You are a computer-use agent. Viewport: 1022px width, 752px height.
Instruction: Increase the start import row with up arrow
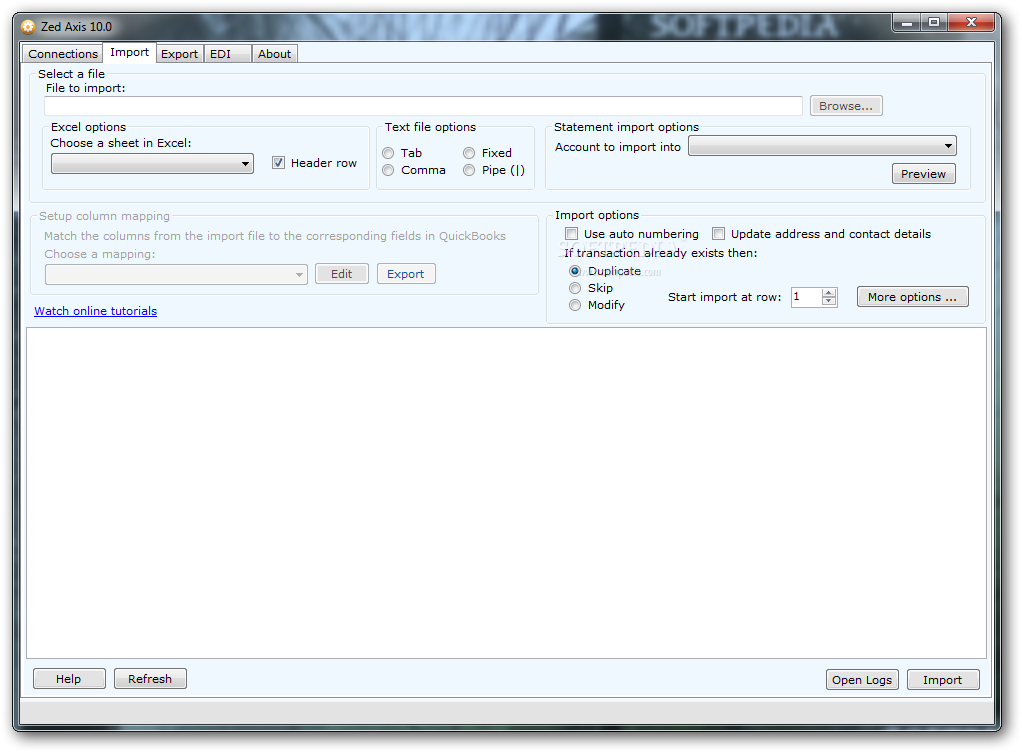[829, 293]
